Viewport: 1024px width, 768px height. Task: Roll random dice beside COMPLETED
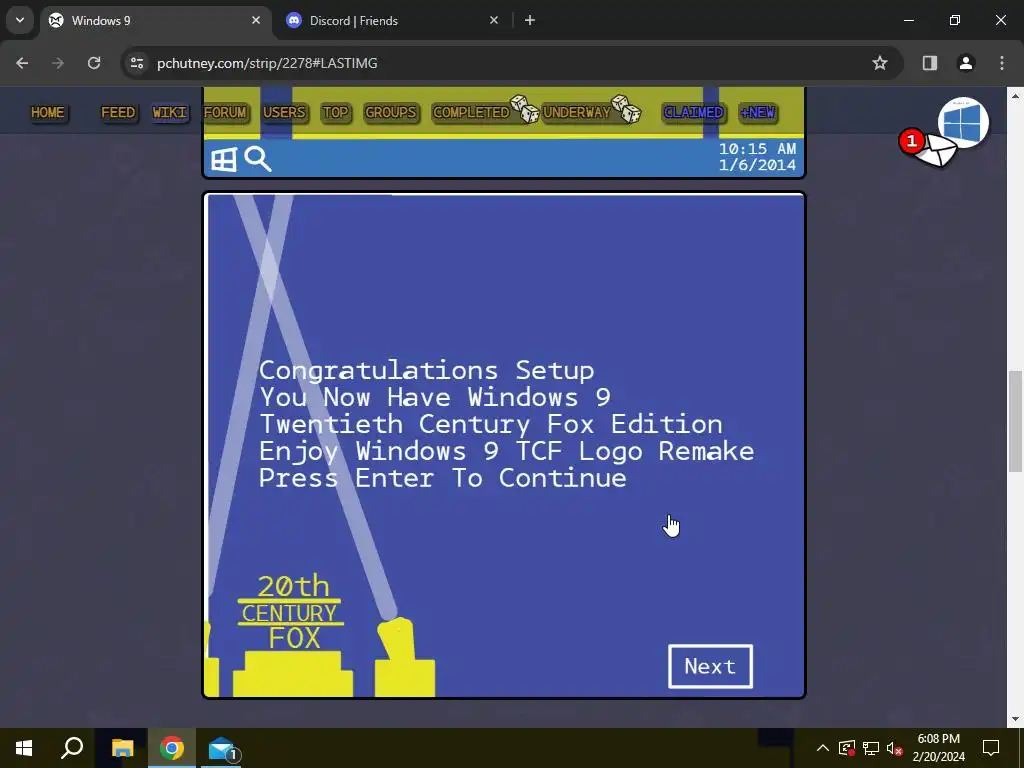click(524, 109)
